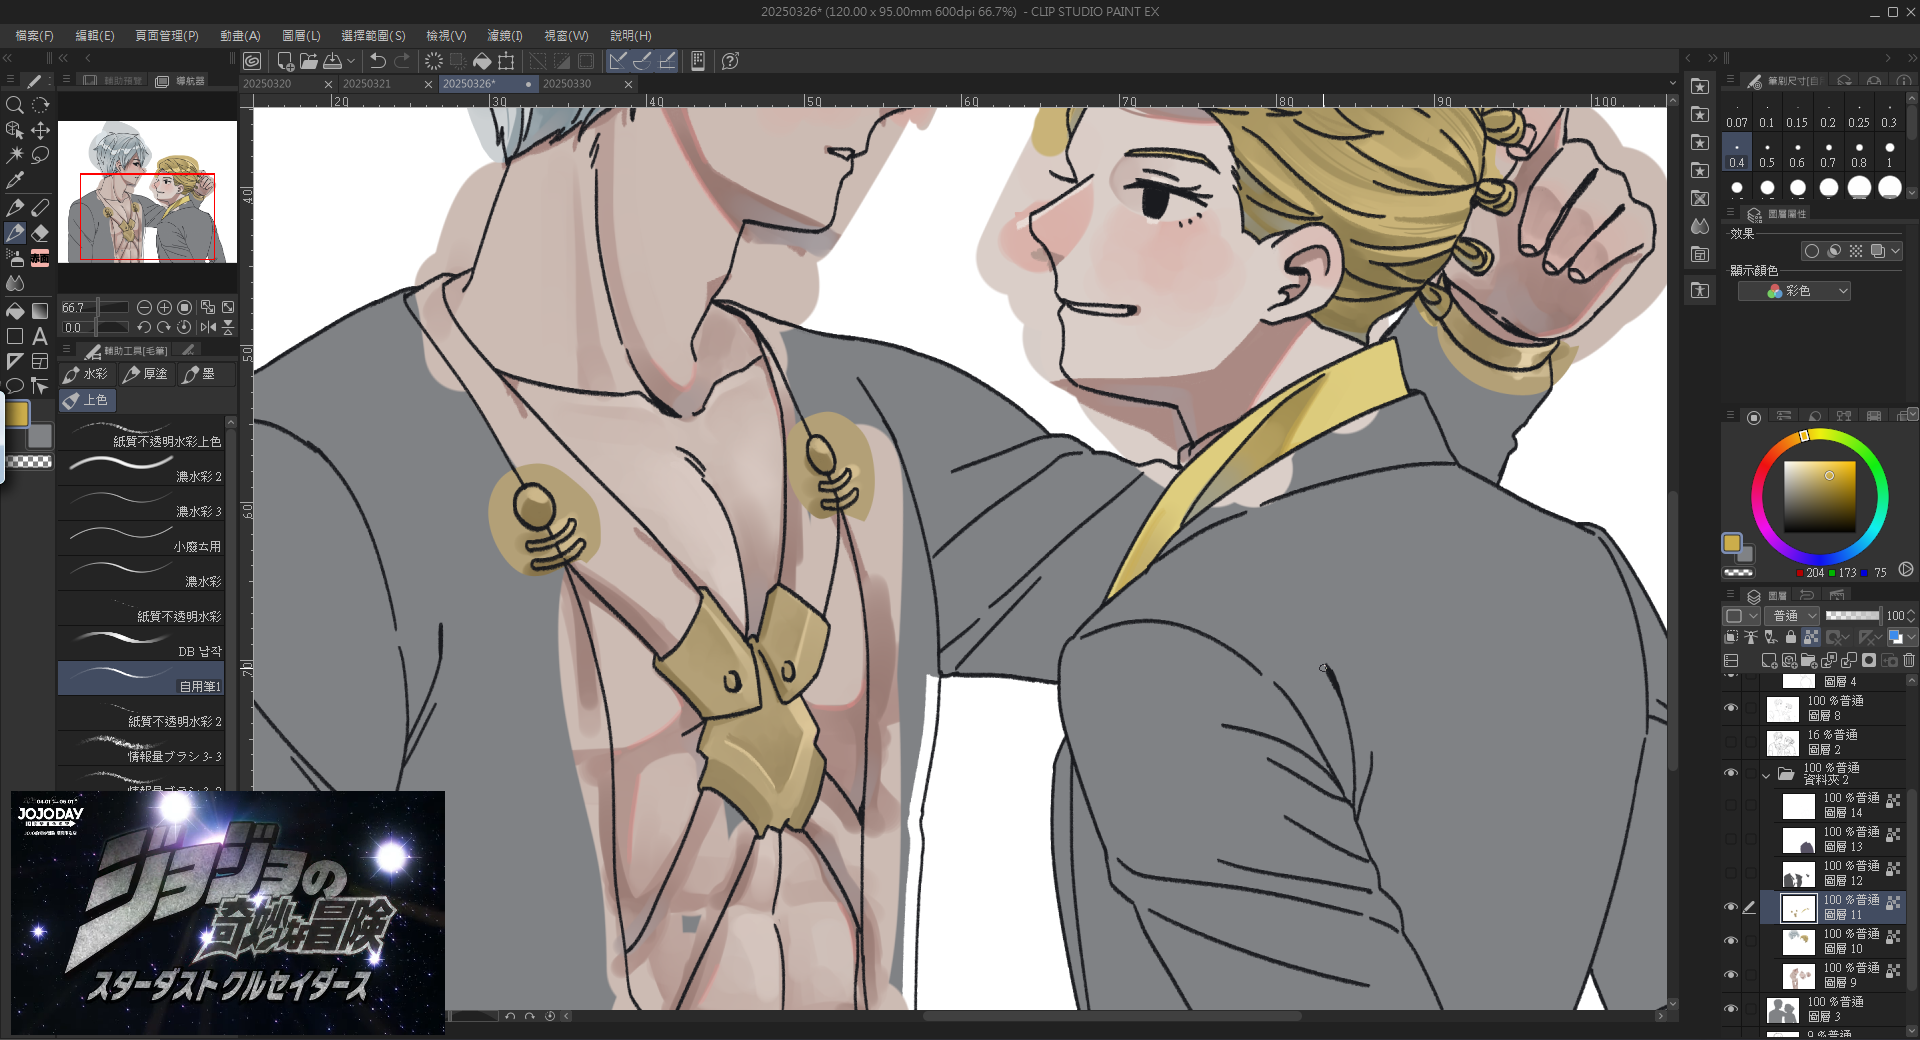The image size is (1920, 1040).
Task: Select the Lasso selection tool
Action: point(40,155)
